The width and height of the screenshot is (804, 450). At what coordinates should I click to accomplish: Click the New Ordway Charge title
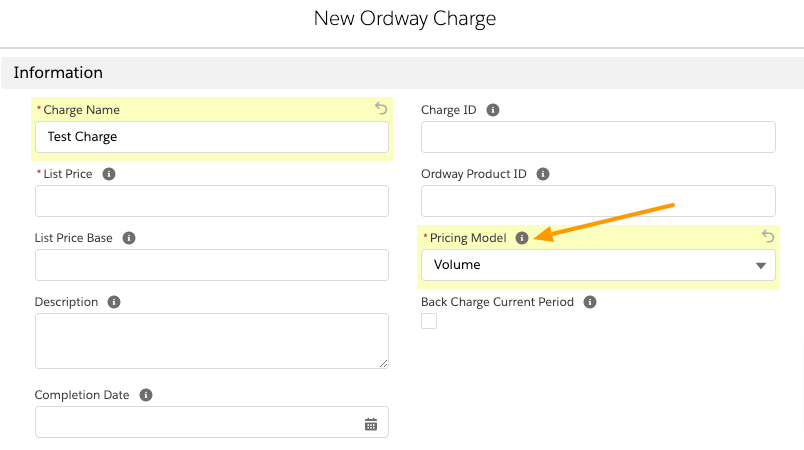pyautogui.click(x=405, y=18)
